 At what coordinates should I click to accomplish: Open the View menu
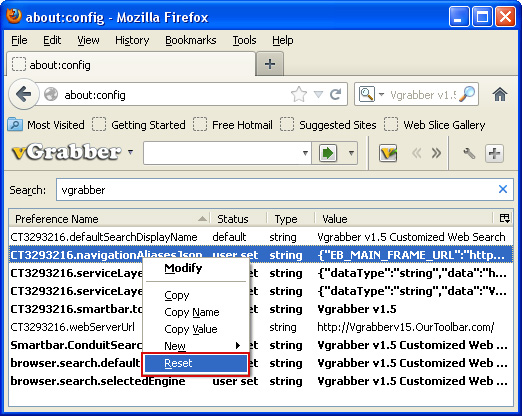tap(88, 40)
